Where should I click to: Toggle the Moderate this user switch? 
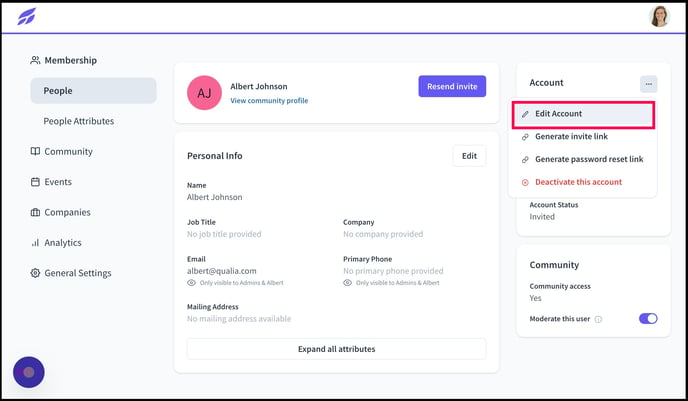pos(648,319)
